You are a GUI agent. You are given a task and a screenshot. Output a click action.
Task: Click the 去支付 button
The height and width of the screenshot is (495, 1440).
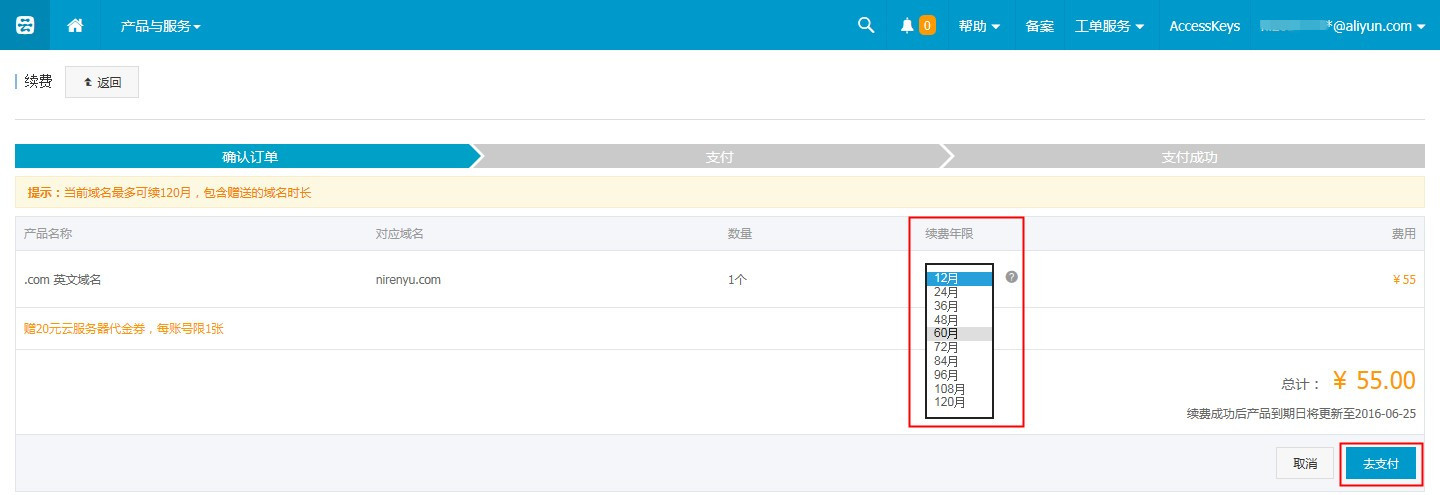click(x=1381, y=464)
